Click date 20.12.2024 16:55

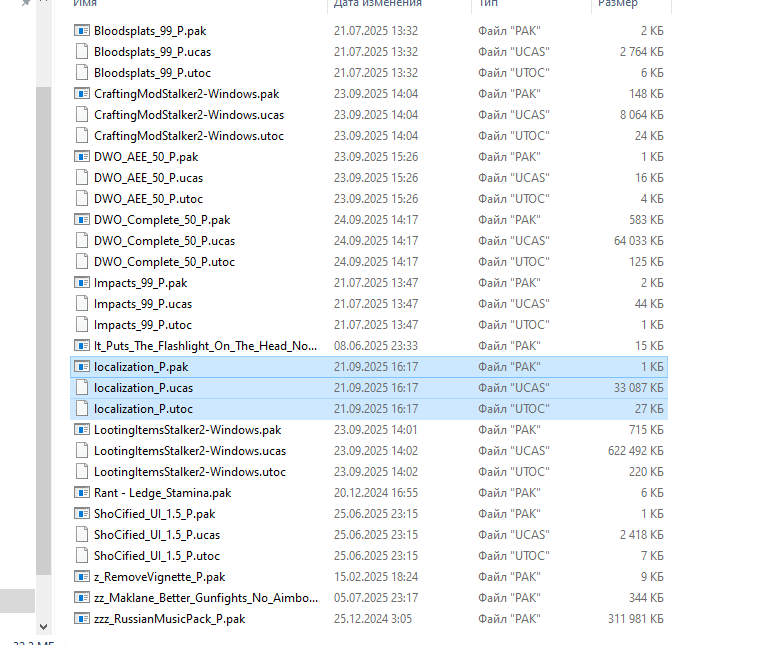click(376, 492)
